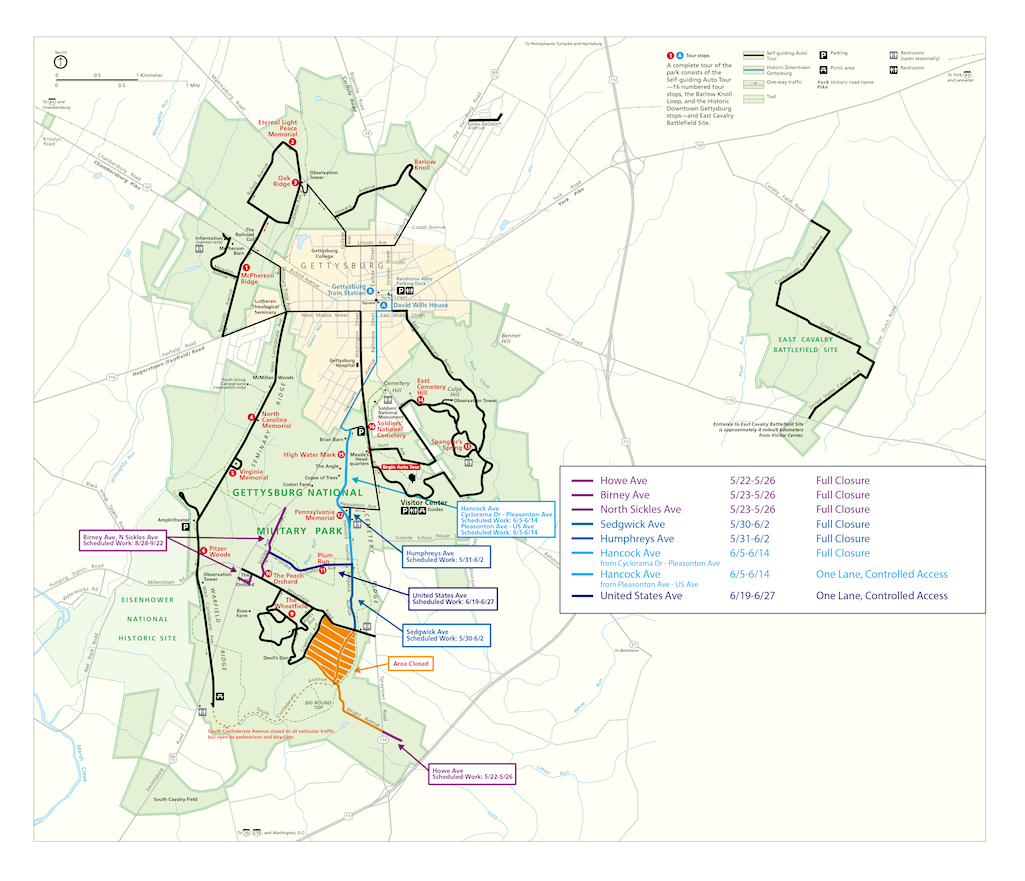Click 'Humphreys Ave' name in the closures table
The width and height of the screenshot is (1025, 881).
pyautogui.click(x=637, y=539)
